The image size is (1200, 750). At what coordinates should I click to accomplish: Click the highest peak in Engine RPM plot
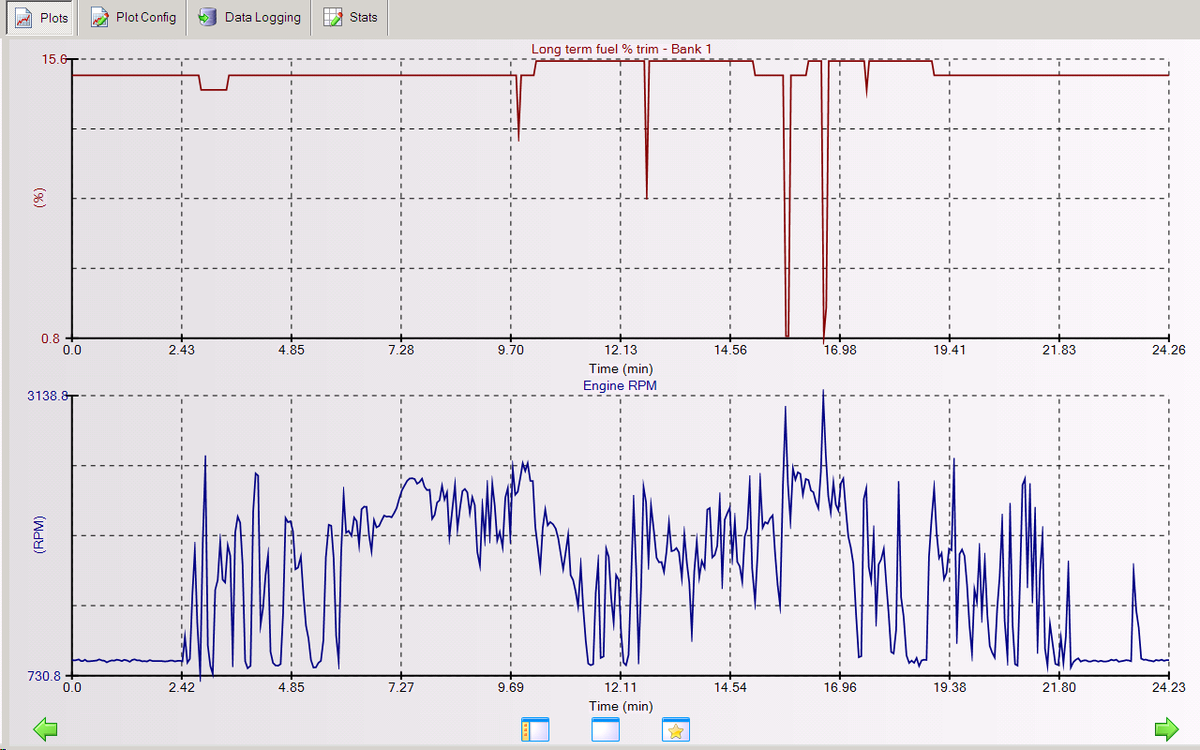click(823, 392)
